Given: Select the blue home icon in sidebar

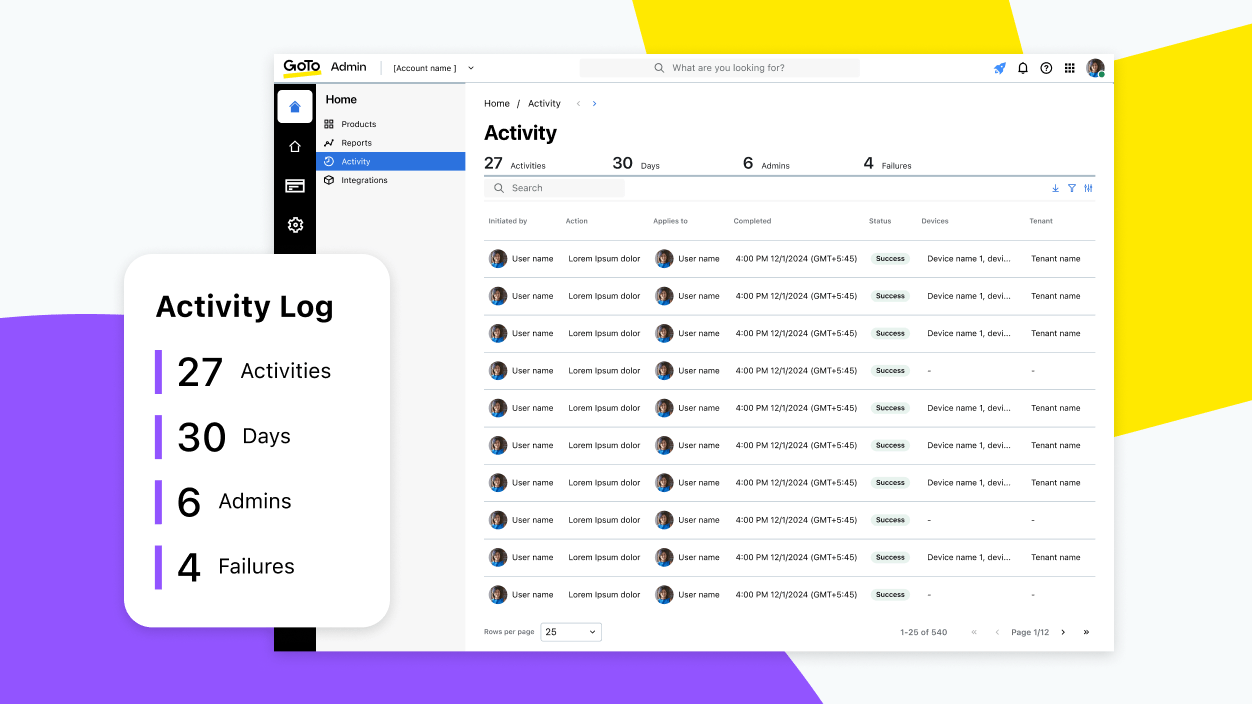Looking at the screenshot, I should 294,106.
